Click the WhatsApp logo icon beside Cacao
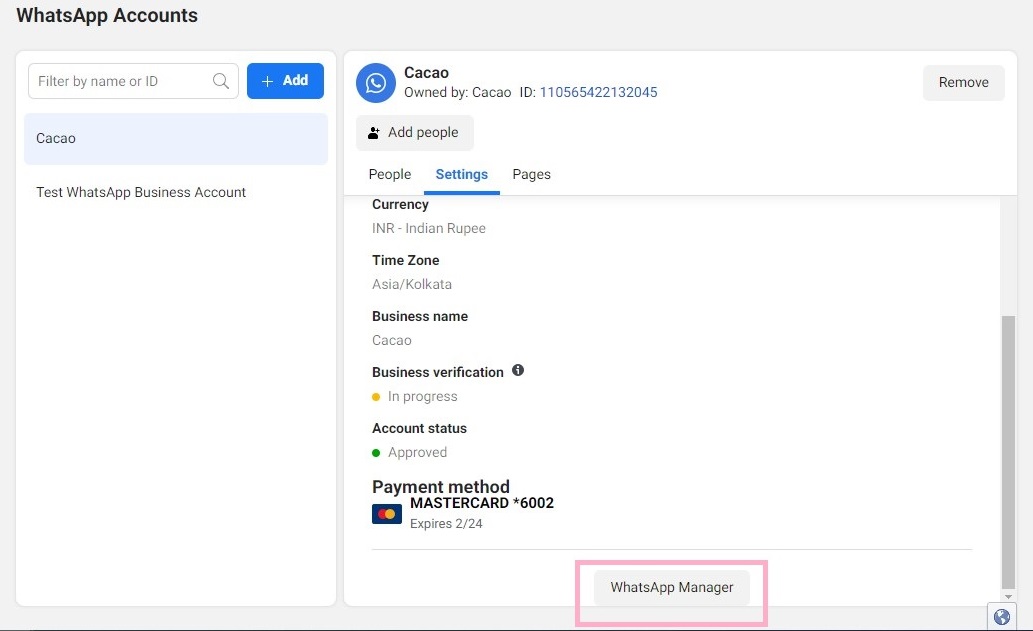Viewport: 1033px width, 631px height. tap(376, 83)
